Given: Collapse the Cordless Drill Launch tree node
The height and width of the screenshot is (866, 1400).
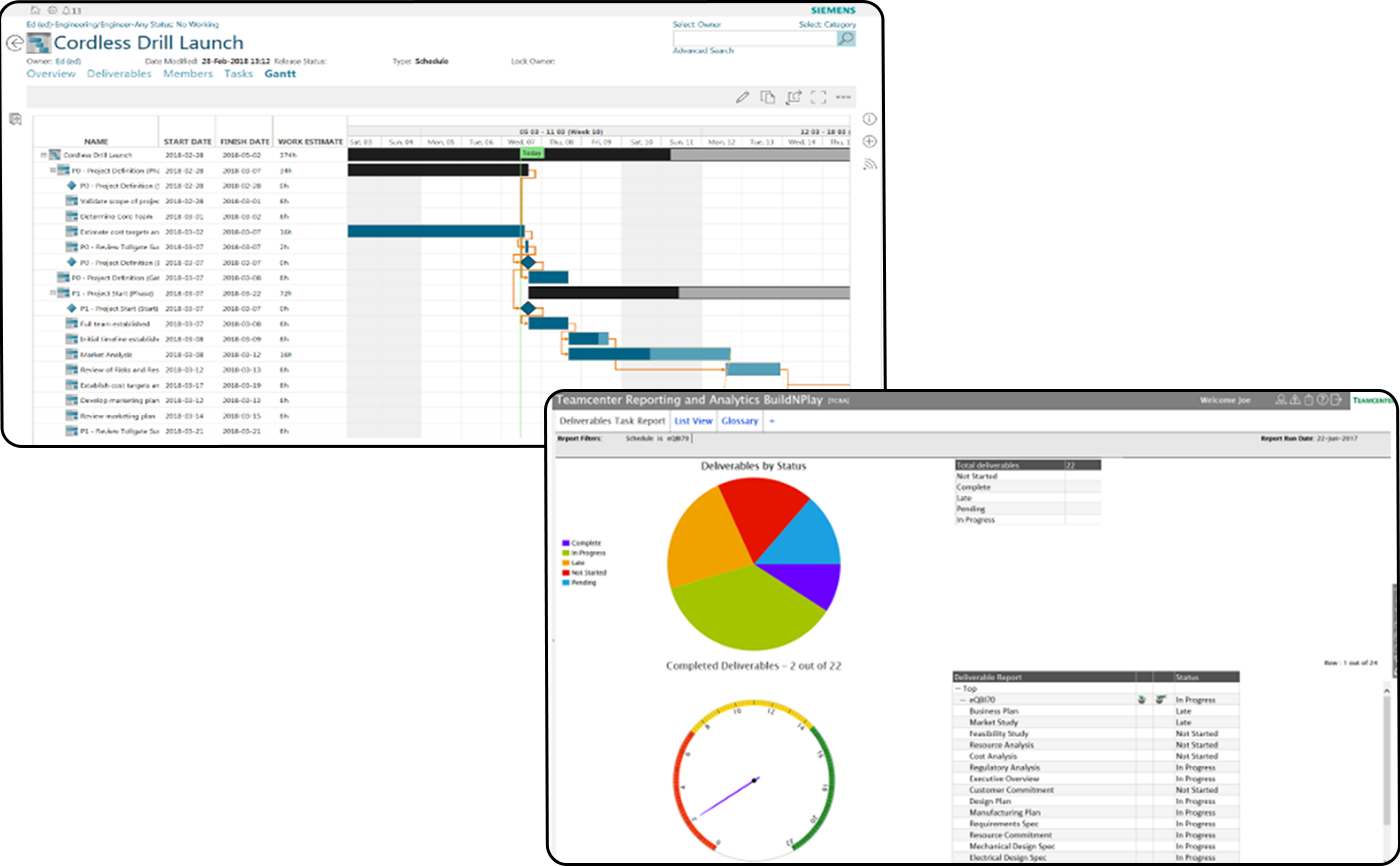Looking at the screenshot, I should [43, 155].
